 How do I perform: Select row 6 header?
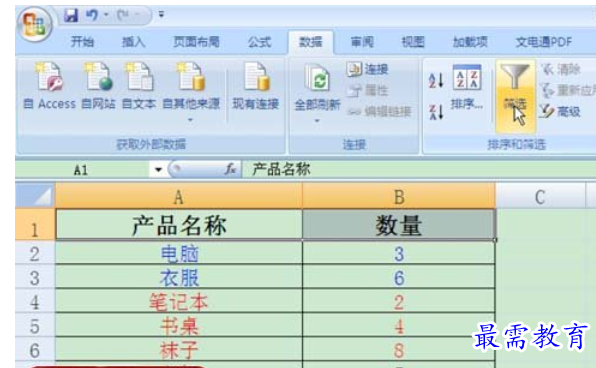[35, 350]
